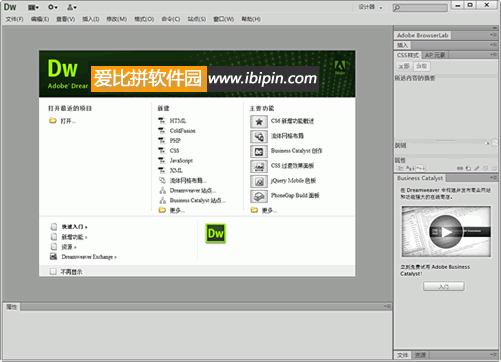Open the 编辑(E) menu

40,19
